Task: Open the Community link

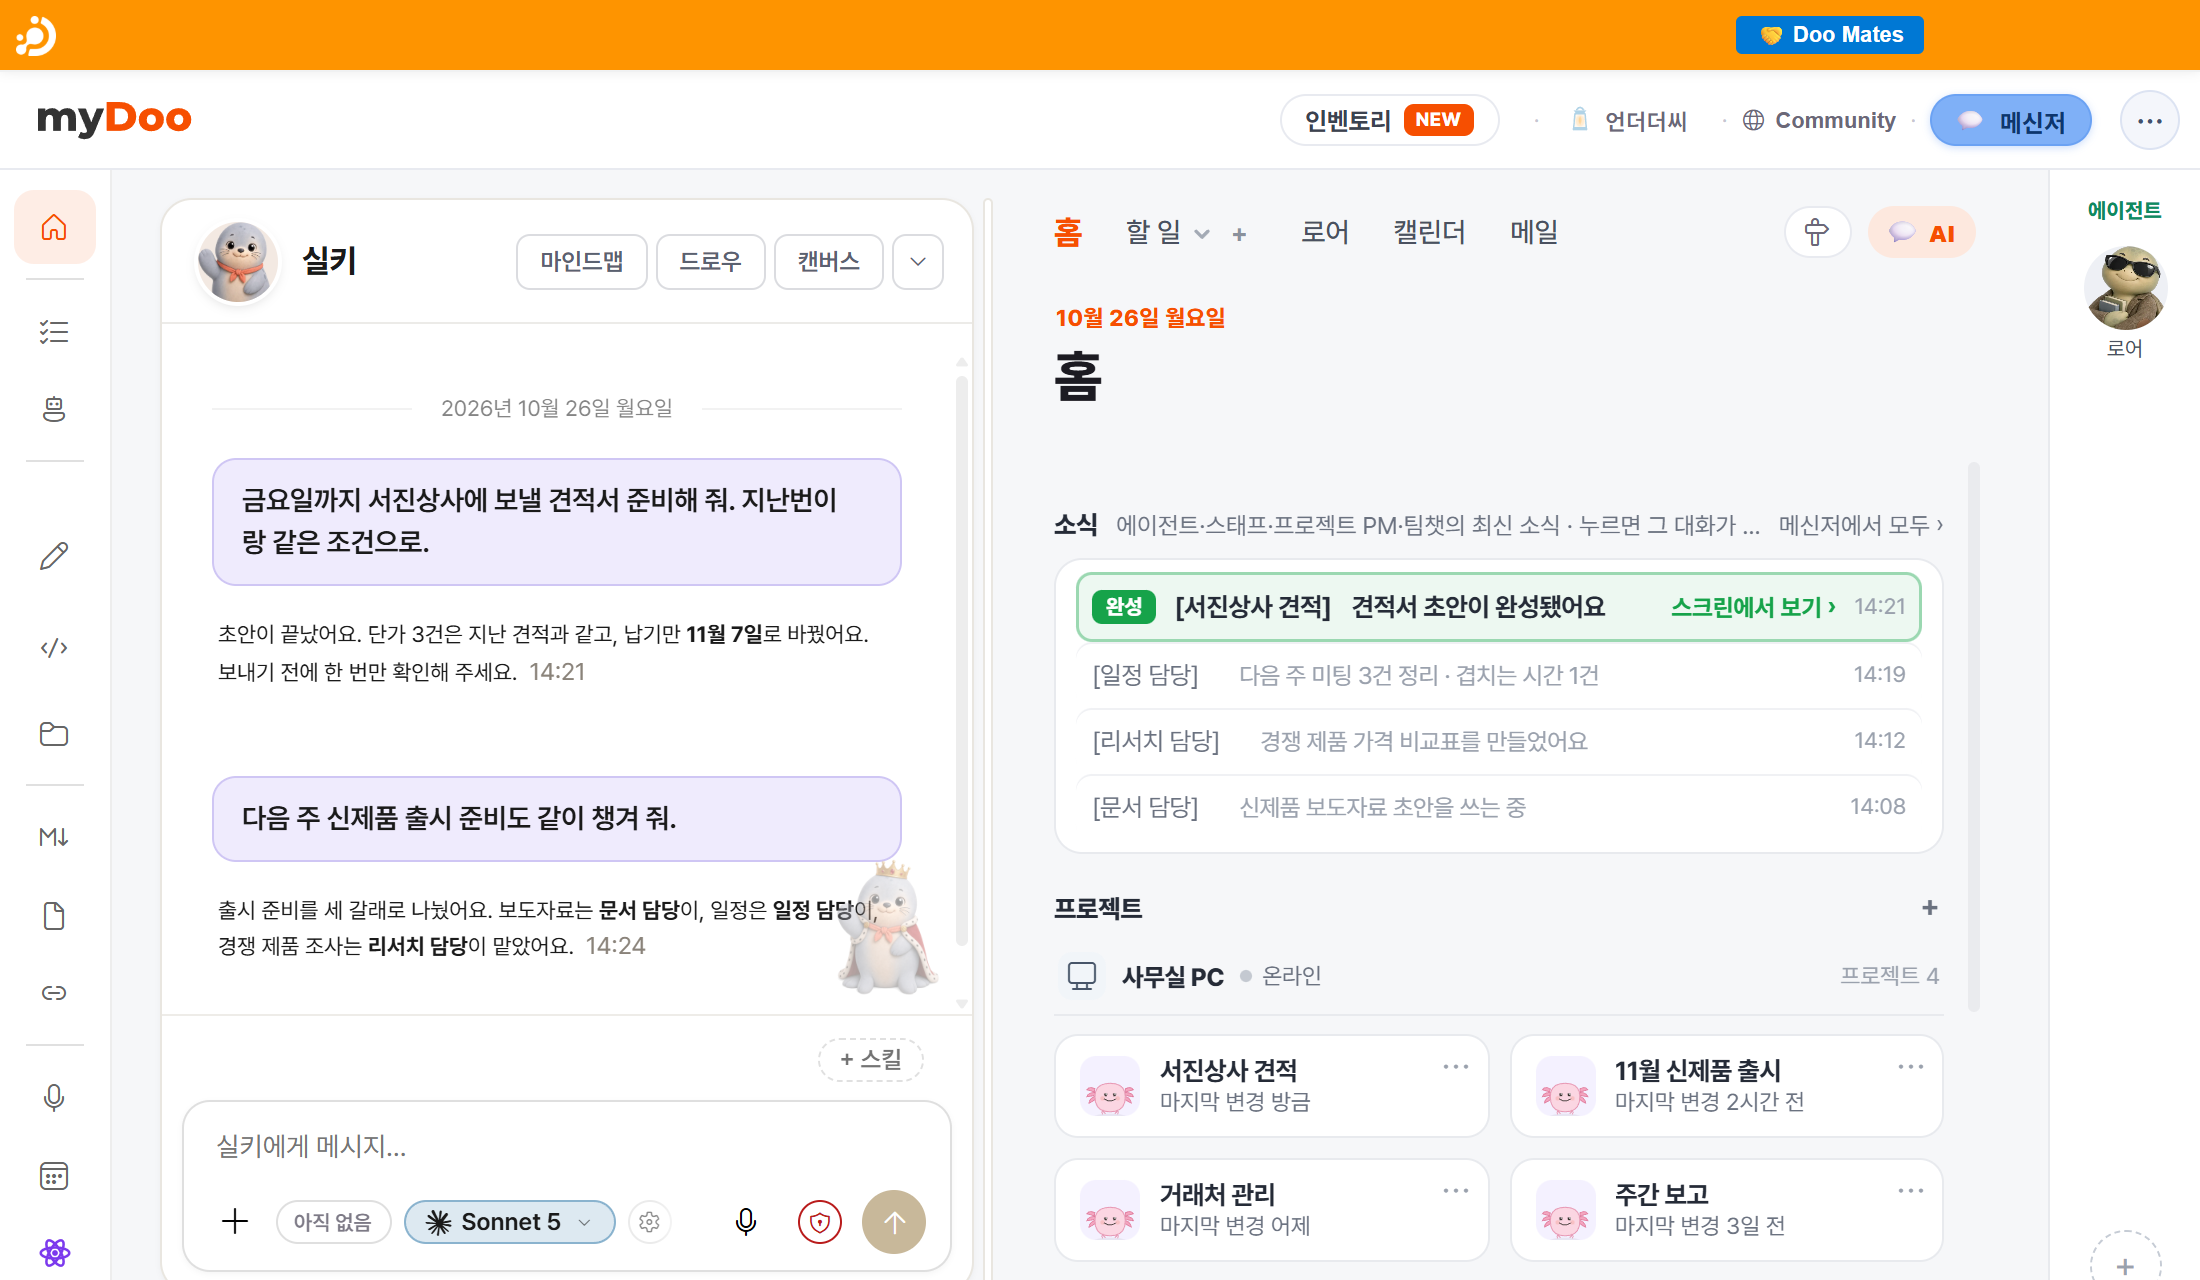Action: [x=1819, y=121]
